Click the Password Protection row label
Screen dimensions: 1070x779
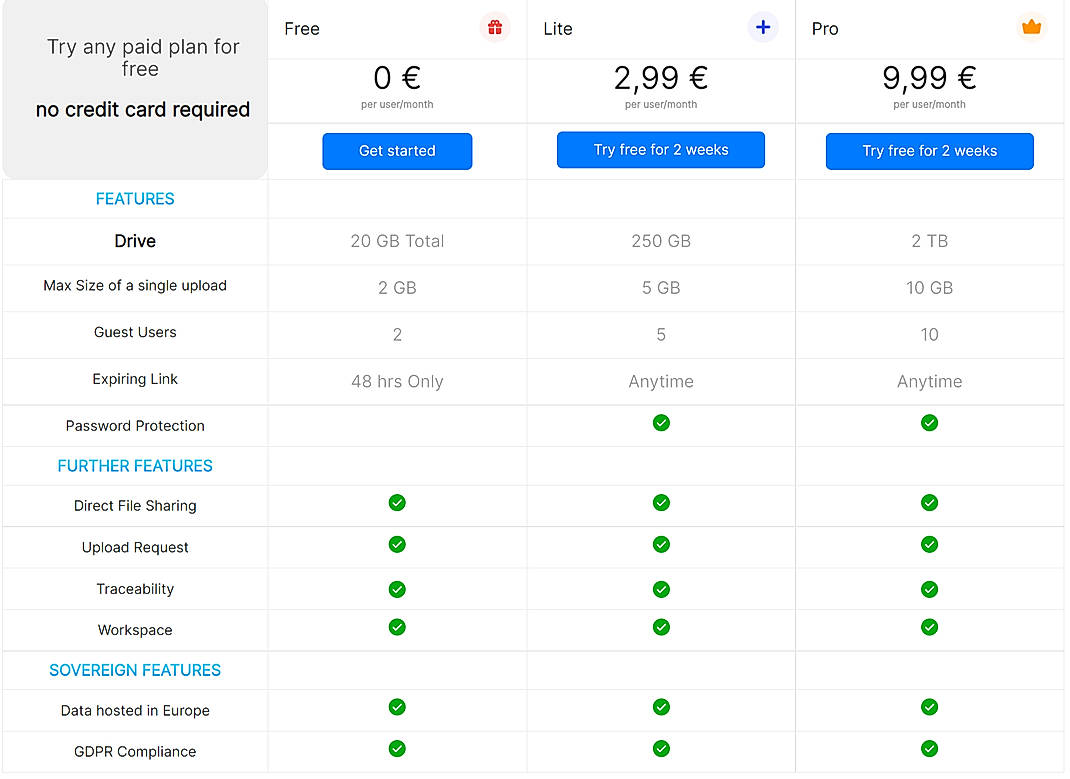(135, 426)
